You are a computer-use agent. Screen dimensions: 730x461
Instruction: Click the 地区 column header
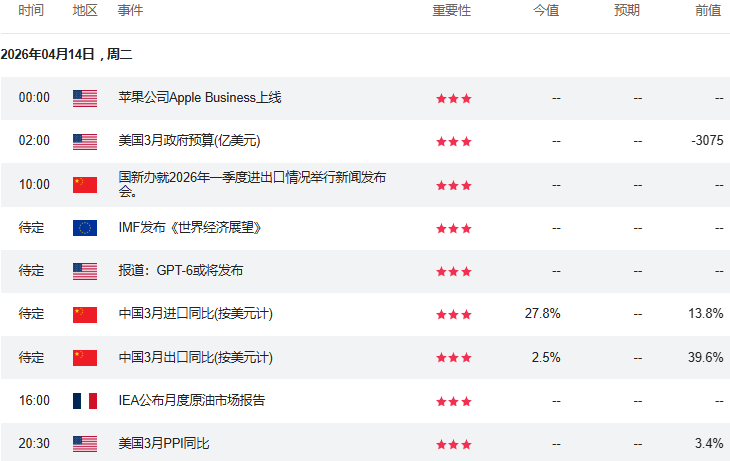pos(85,10)
